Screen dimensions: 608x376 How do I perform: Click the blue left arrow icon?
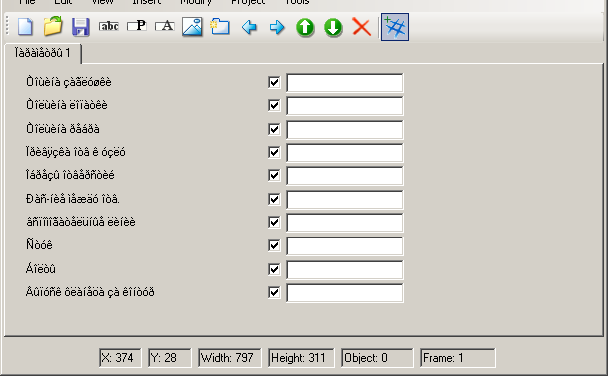(249, 27)
